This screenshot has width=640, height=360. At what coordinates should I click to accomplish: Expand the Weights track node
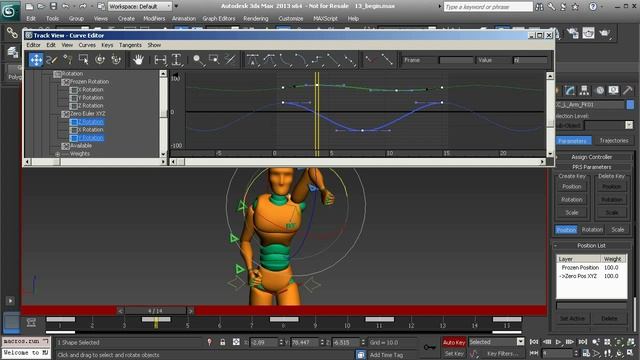58,154
